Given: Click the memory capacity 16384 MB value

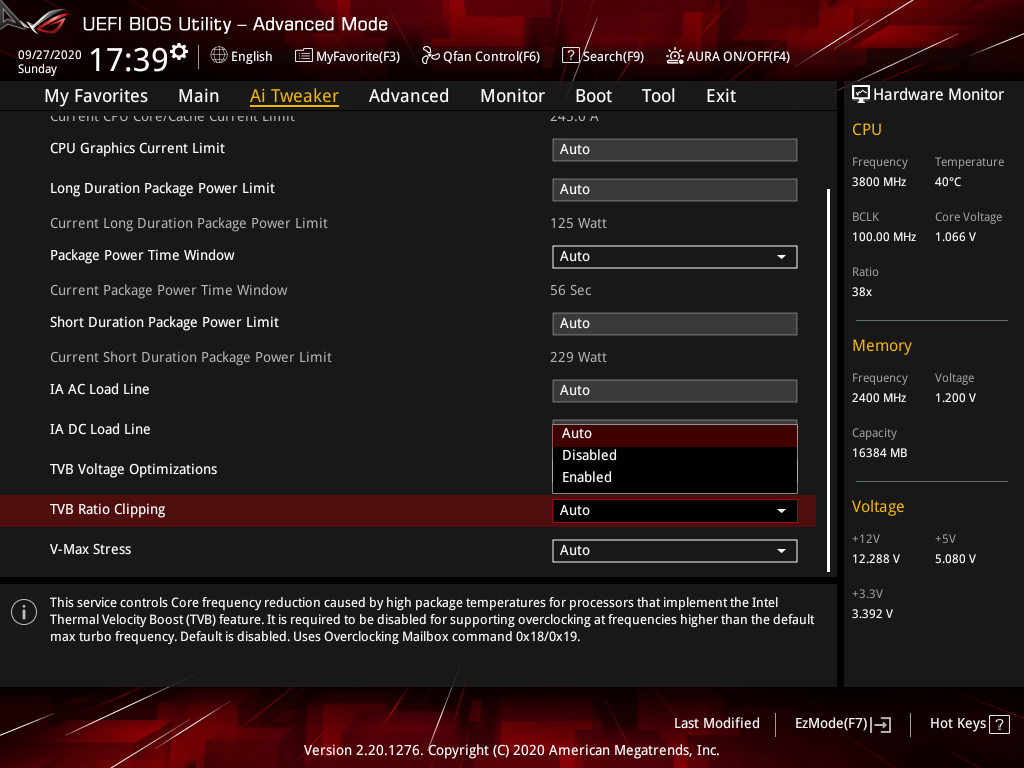Looking at the screenshot, I should 879,453.
